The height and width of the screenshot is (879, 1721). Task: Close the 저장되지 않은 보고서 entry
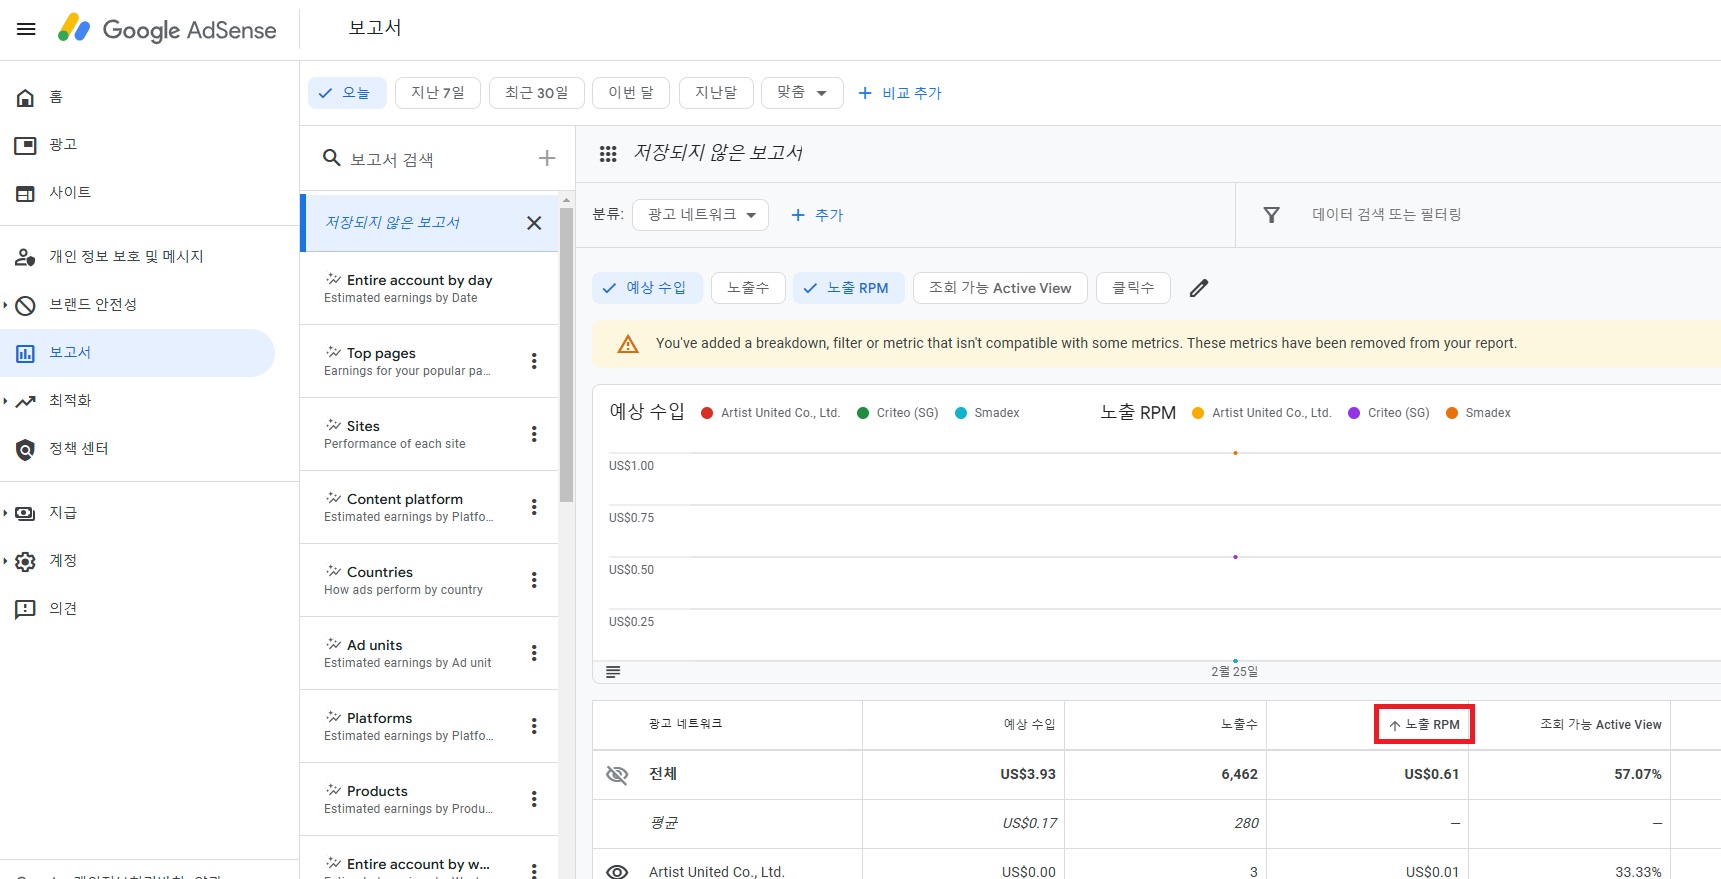[x=534, y=223]
